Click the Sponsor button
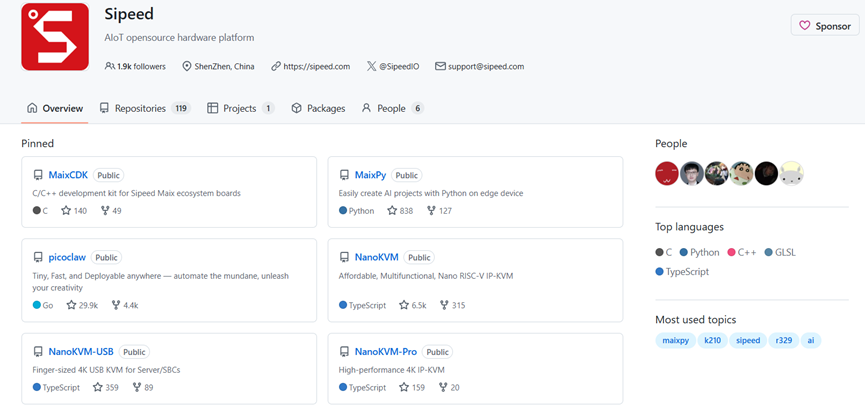Viewport: 865px width, 406px height. pyautogui.click(x=825, y=26)
